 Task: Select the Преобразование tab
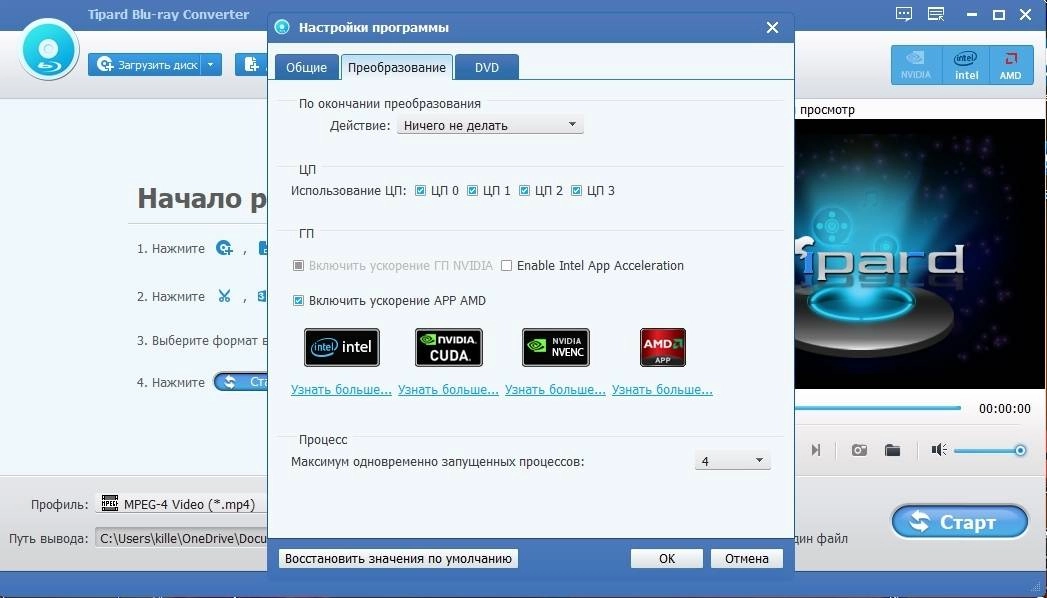coord(397,67)
